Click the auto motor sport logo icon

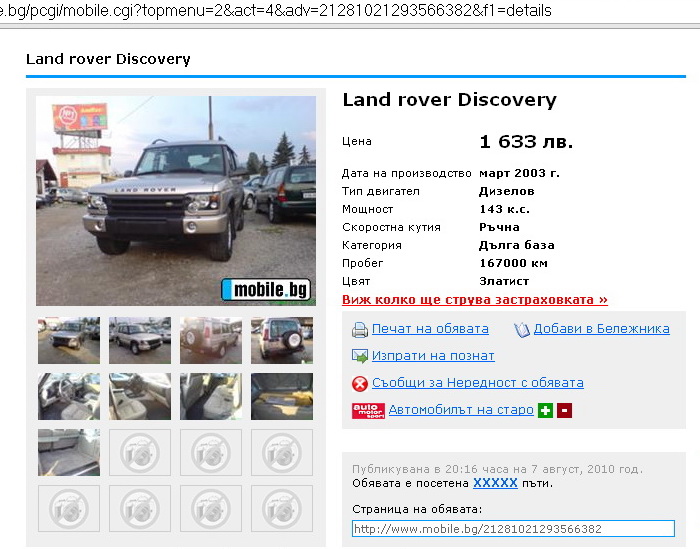(368, 411)
